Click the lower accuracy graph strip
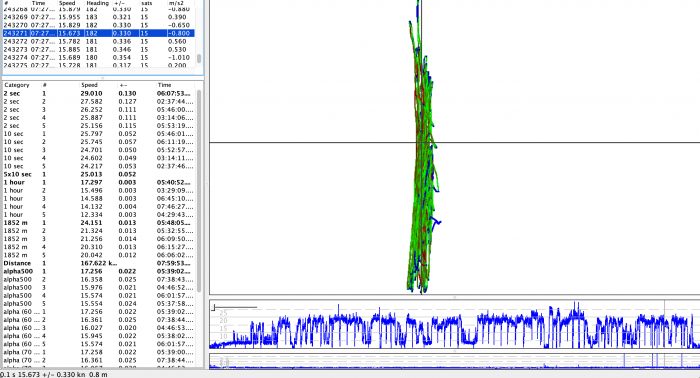 pyautogui.click(x=454, y=361)
